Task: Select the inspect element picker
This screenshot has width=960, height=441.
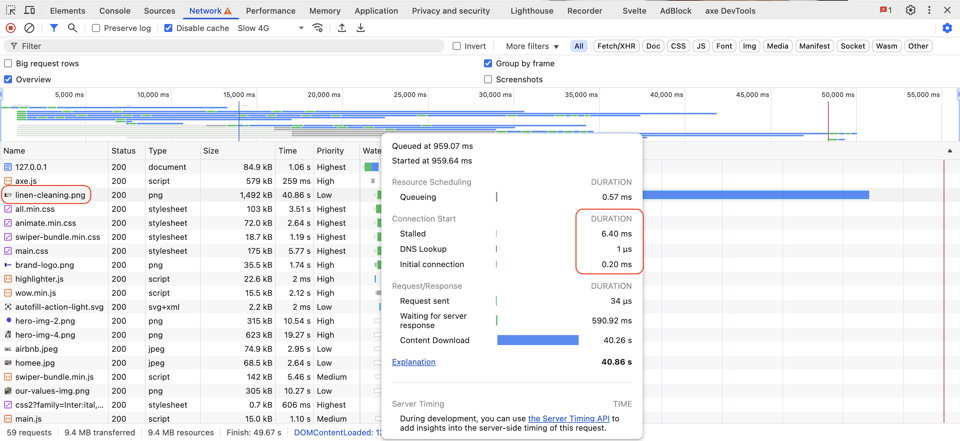Action: click(10, 10)
